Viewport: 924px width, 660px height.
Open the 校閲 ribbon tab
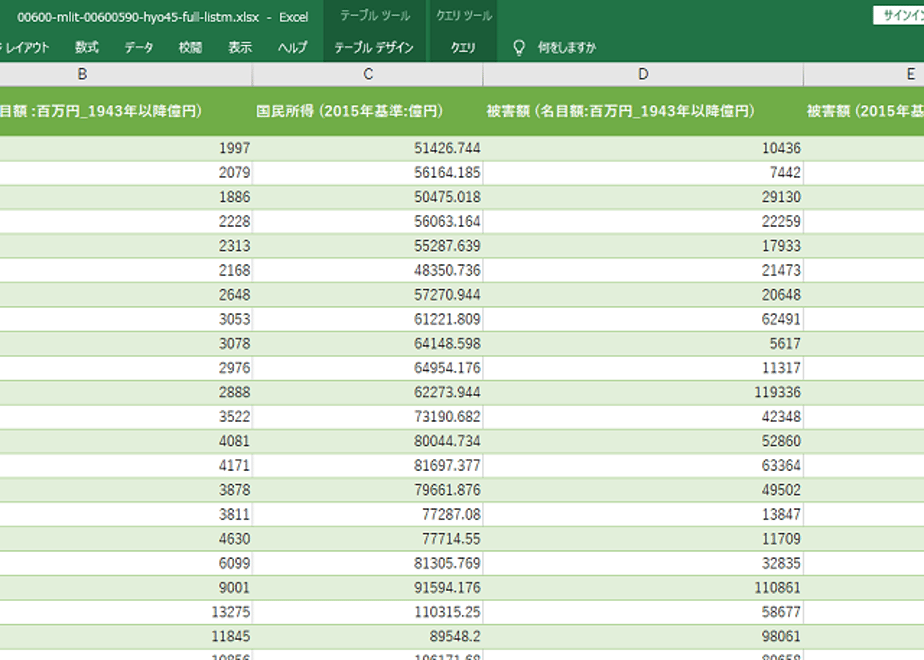[x=190, y=48]
